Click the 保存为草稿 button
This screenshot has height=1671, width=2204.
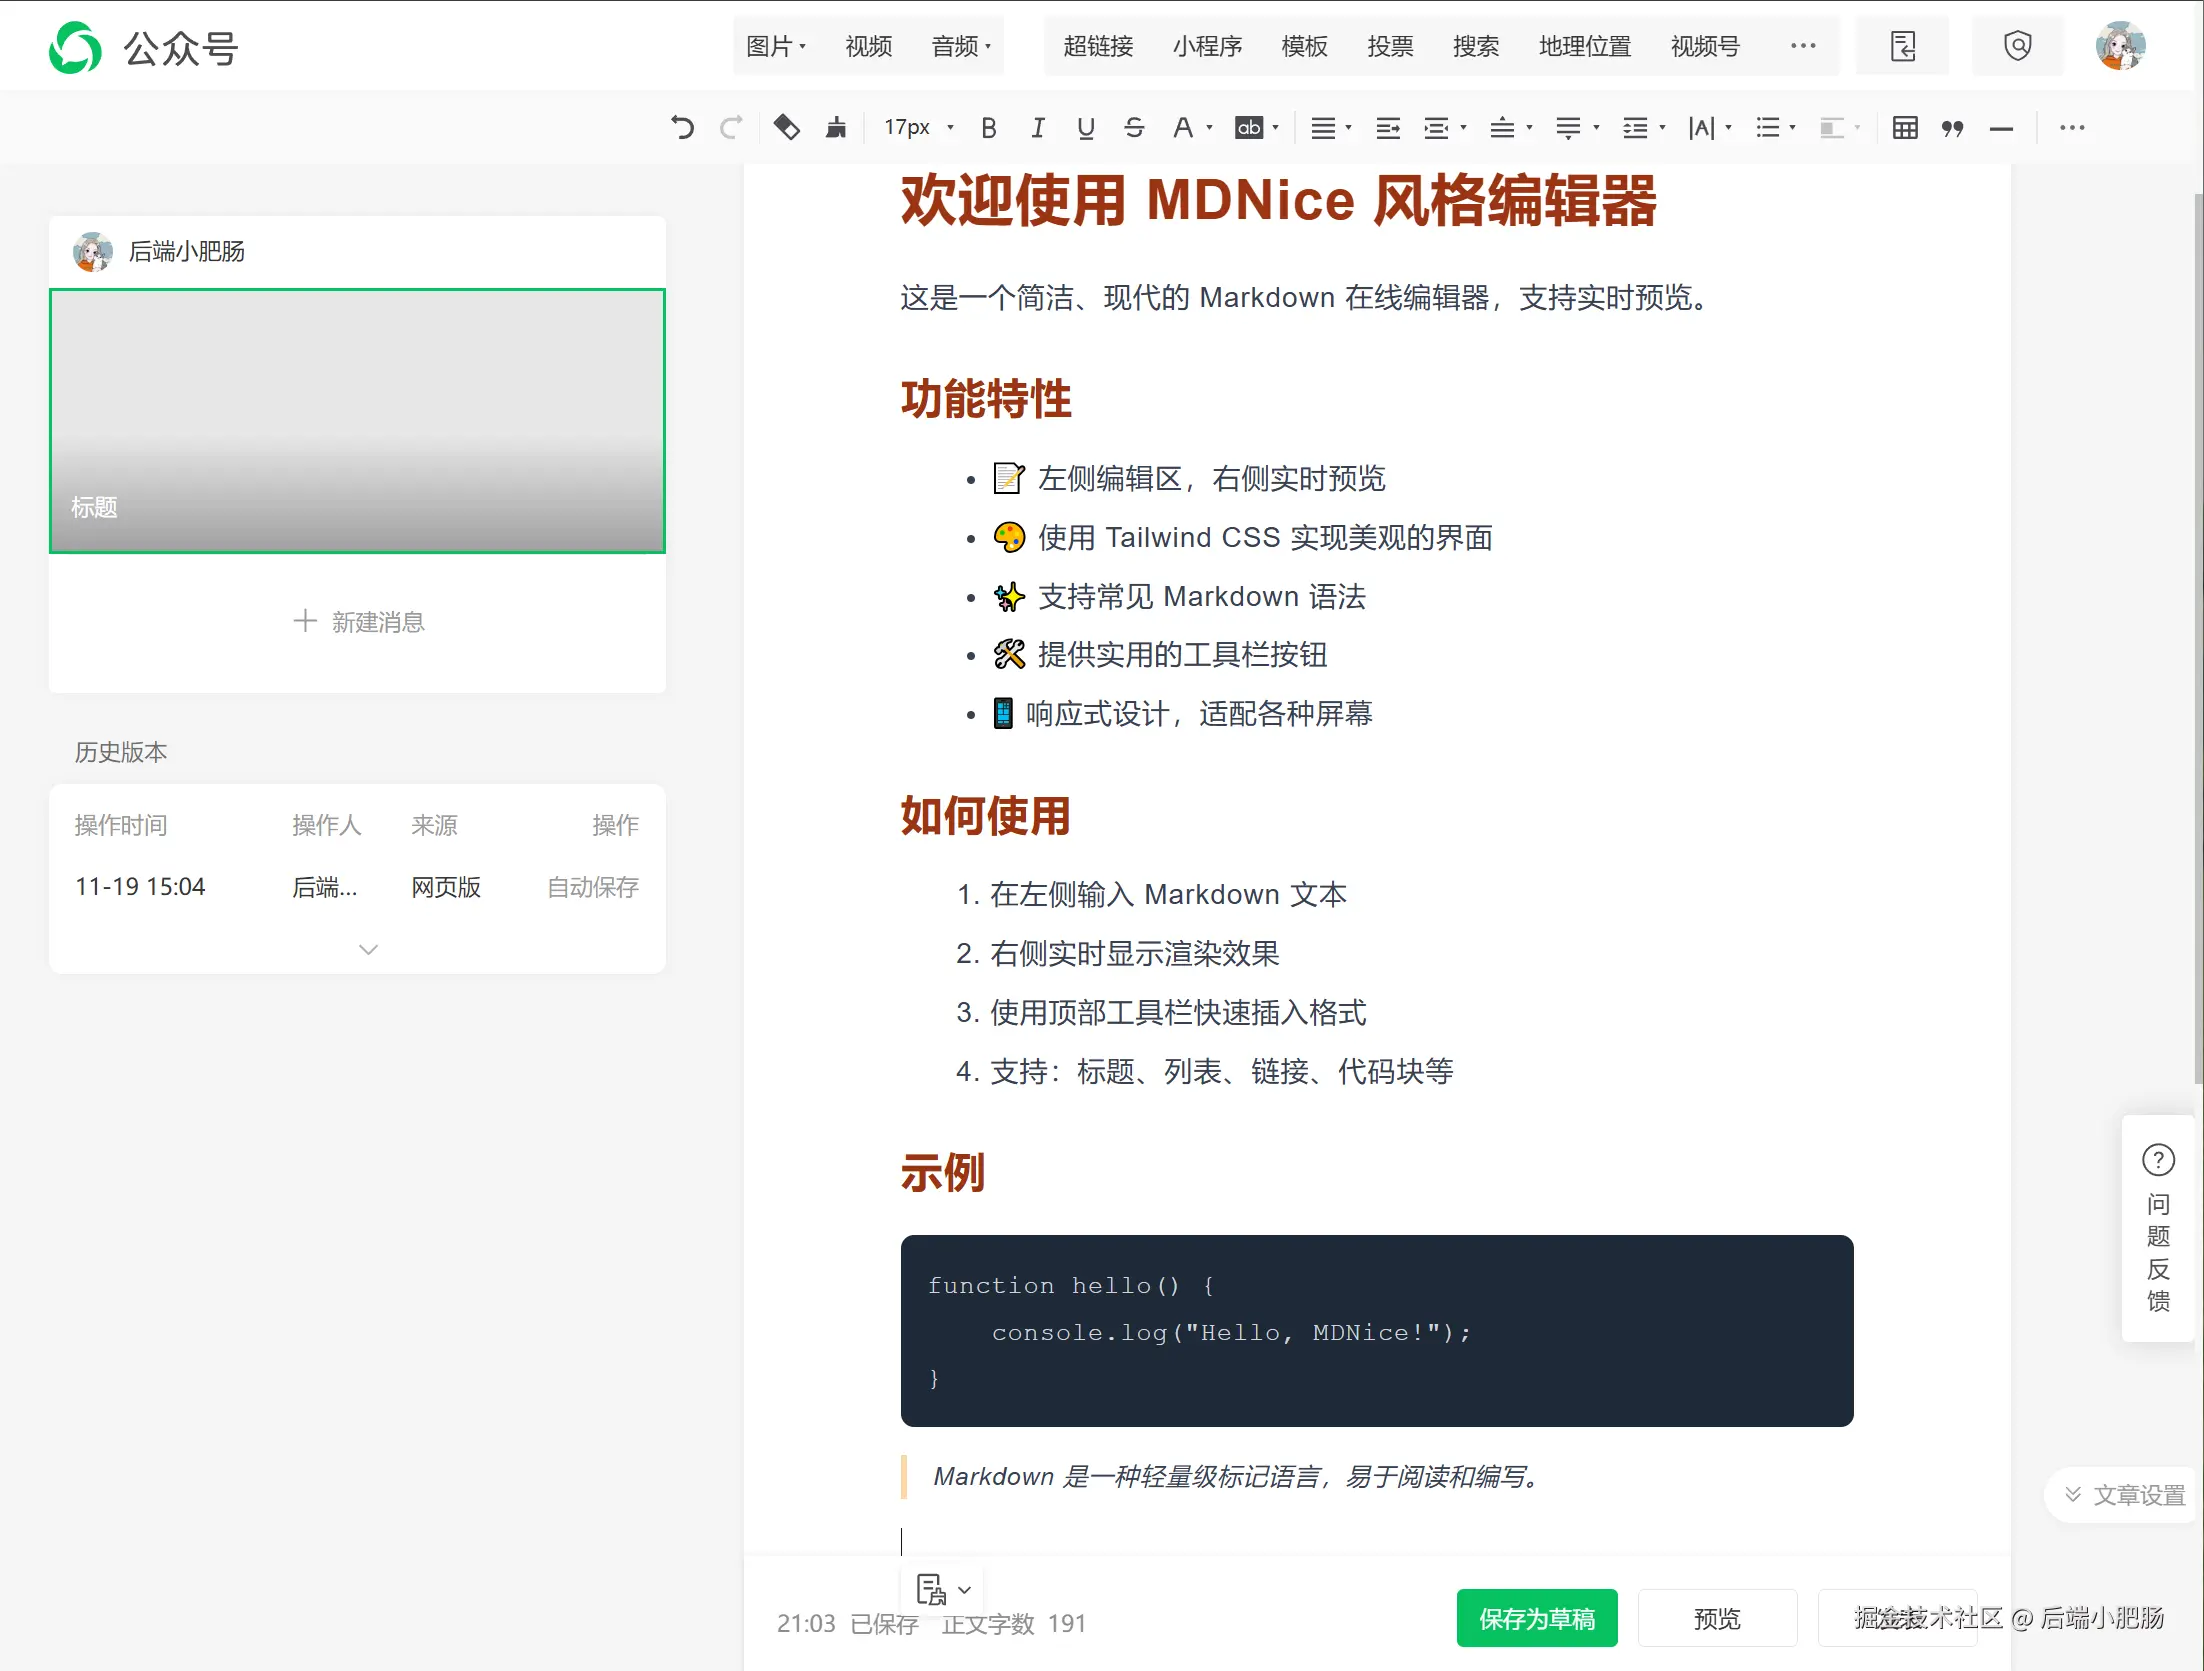click(x=1536, y=1618)
